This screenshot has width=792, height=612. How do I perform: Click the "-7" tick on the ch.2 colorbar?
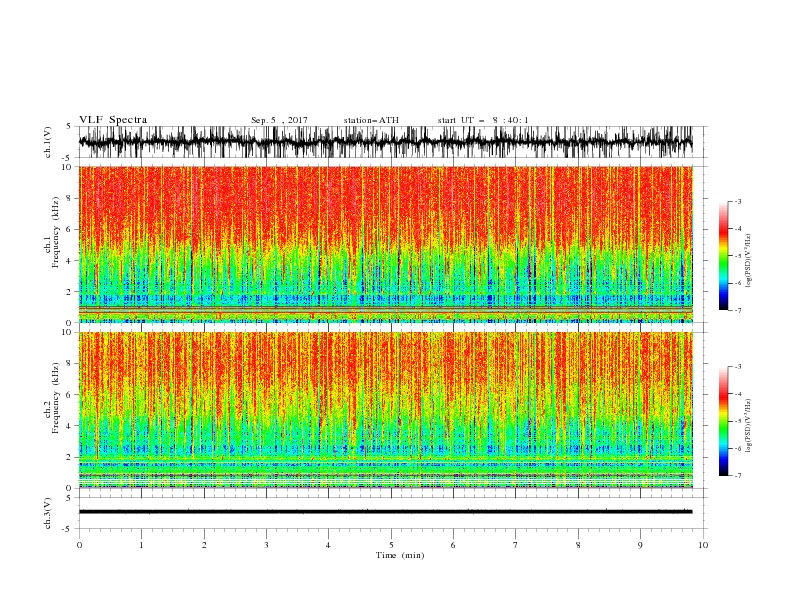[x=738, y=475]
